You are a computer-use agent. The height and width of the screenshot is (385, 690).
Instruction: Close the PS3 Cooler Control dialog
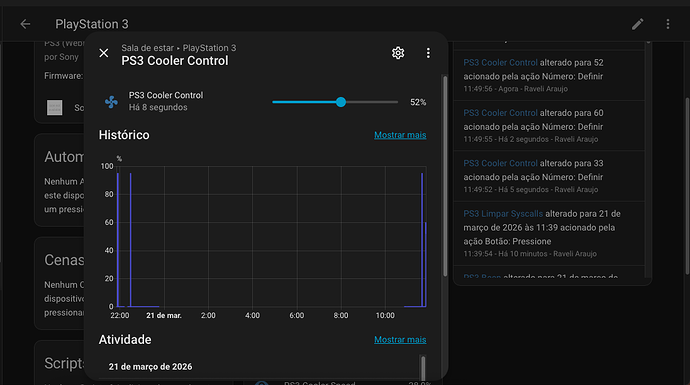tap(104, 53)
